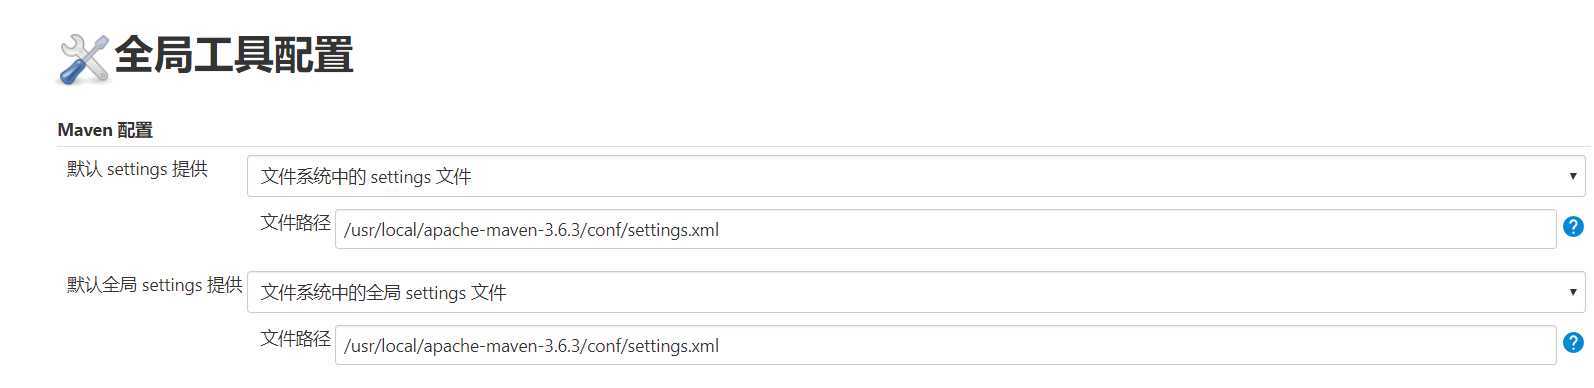
Task: Open the 文件系统中的全局 settings 文件 dropdown
Action: click(916, 292)
